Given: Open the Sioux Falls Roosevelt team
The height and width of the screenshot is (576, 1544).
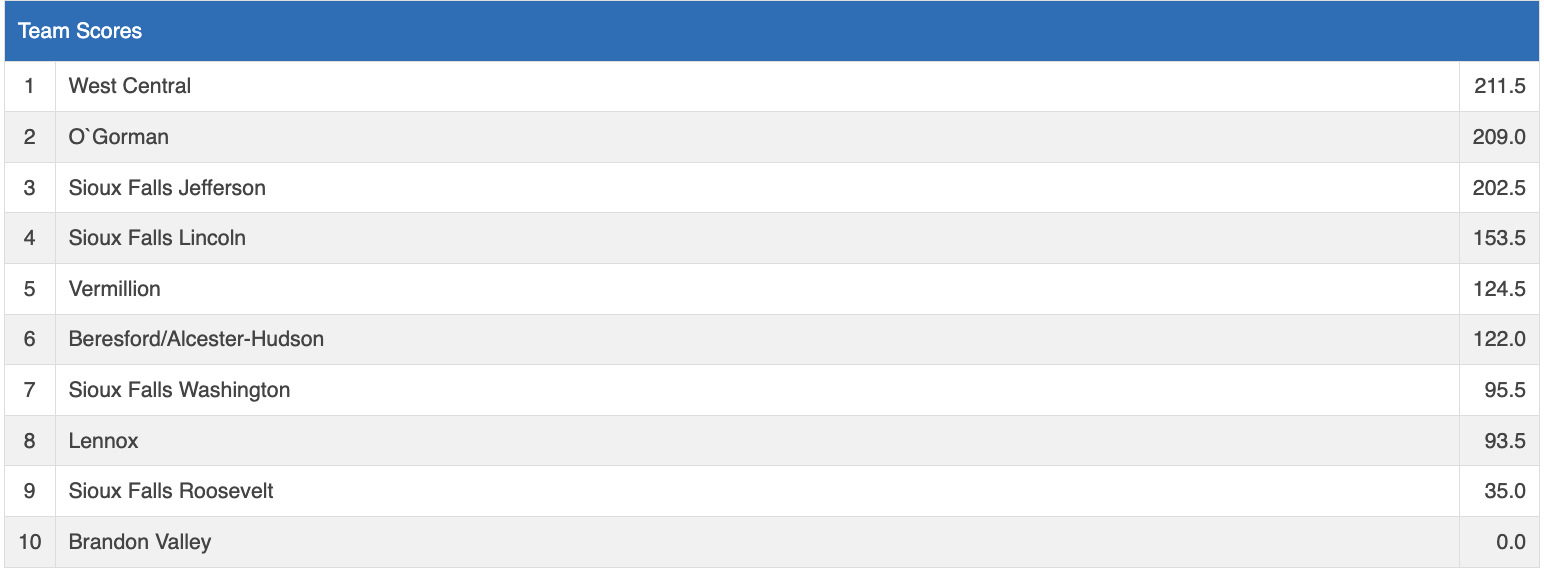Looking at the screenshot, I should (171, 491).
